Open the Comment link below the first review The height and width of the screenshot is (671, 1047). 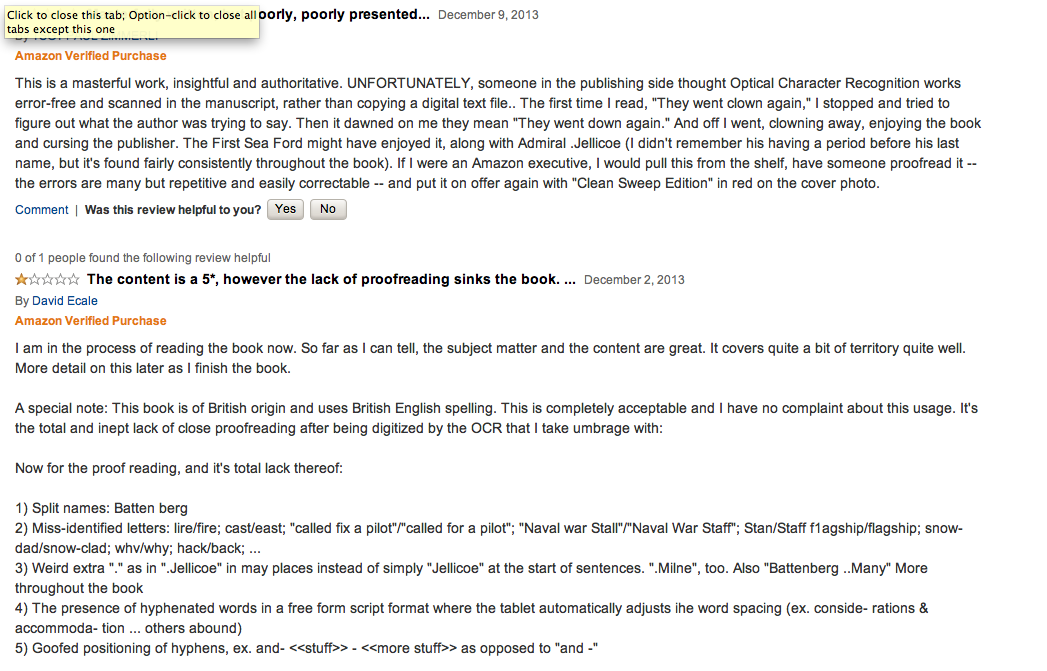[41, 210]
